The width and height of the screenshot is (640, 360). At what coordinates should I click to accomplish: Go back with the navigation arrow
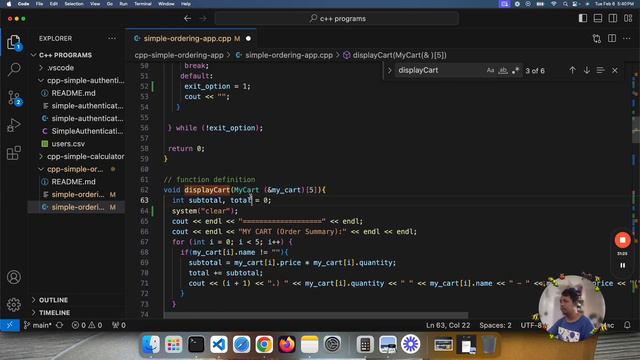tap(187, 18)
